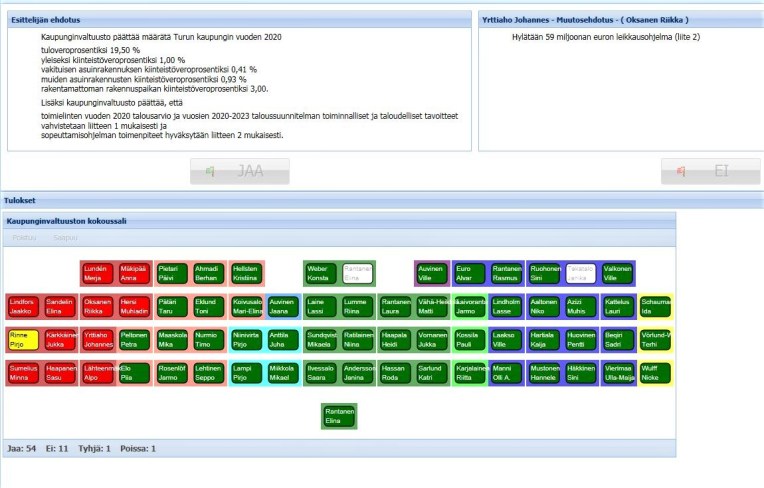Select the Wulff Nicke seat tile
The image size is (764, 488).
652,374
